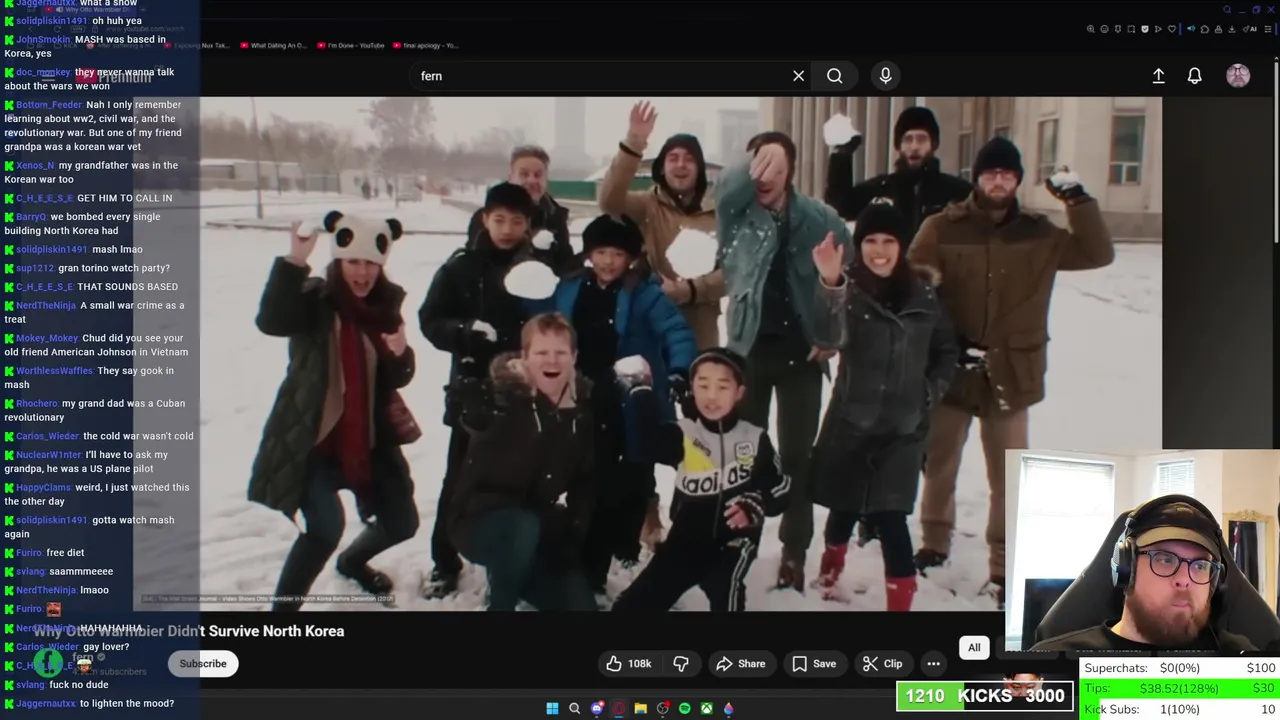
Task: Open OBS Studio from the taskbar
Action: coord(662,708)
